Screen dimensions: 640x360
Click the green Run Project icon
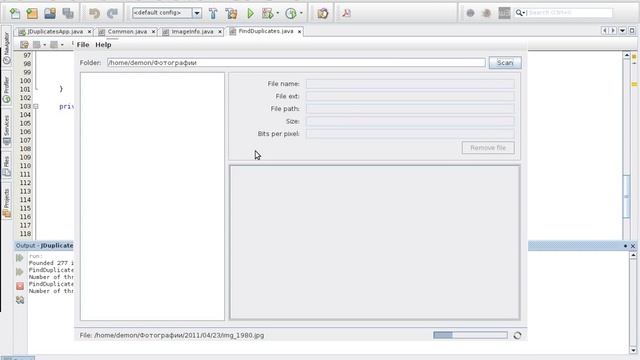(x=251, y=13)
